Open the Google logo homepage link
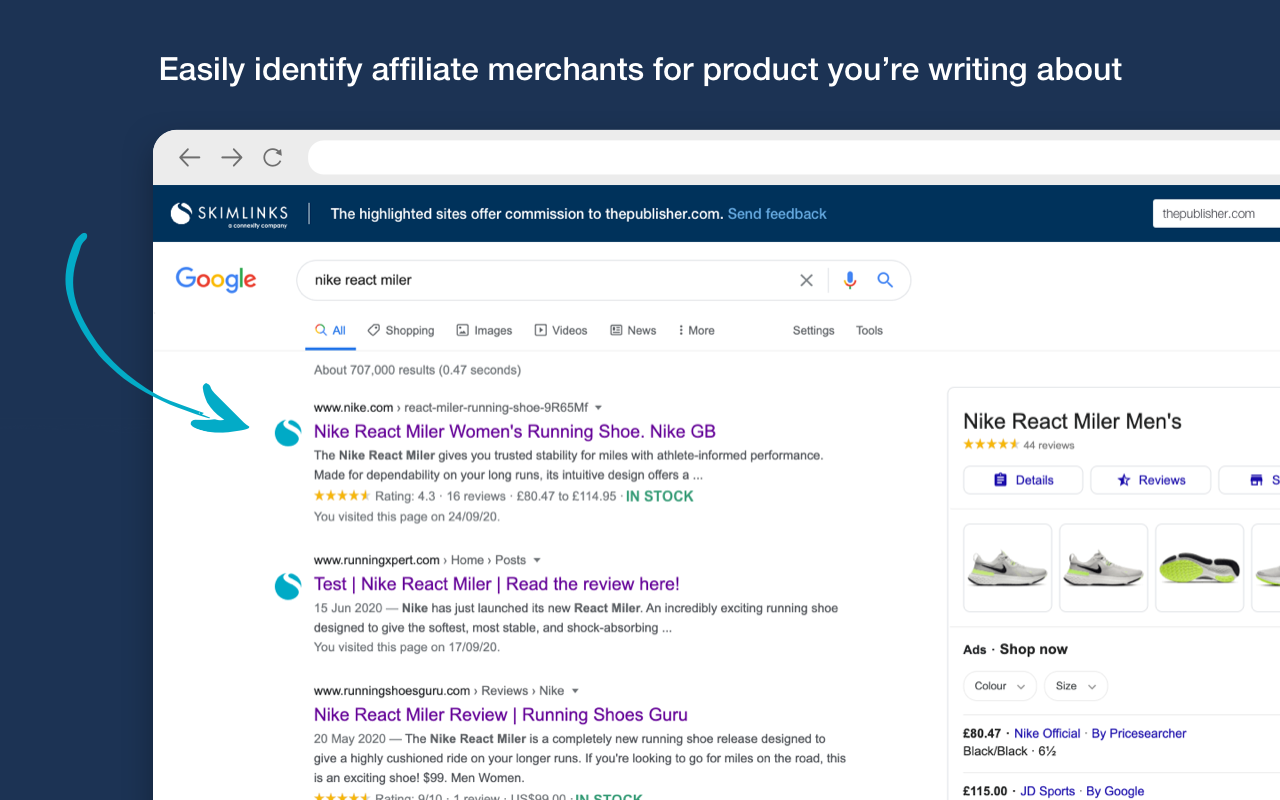Screen dimensions: 1280x800 (216, 280)
